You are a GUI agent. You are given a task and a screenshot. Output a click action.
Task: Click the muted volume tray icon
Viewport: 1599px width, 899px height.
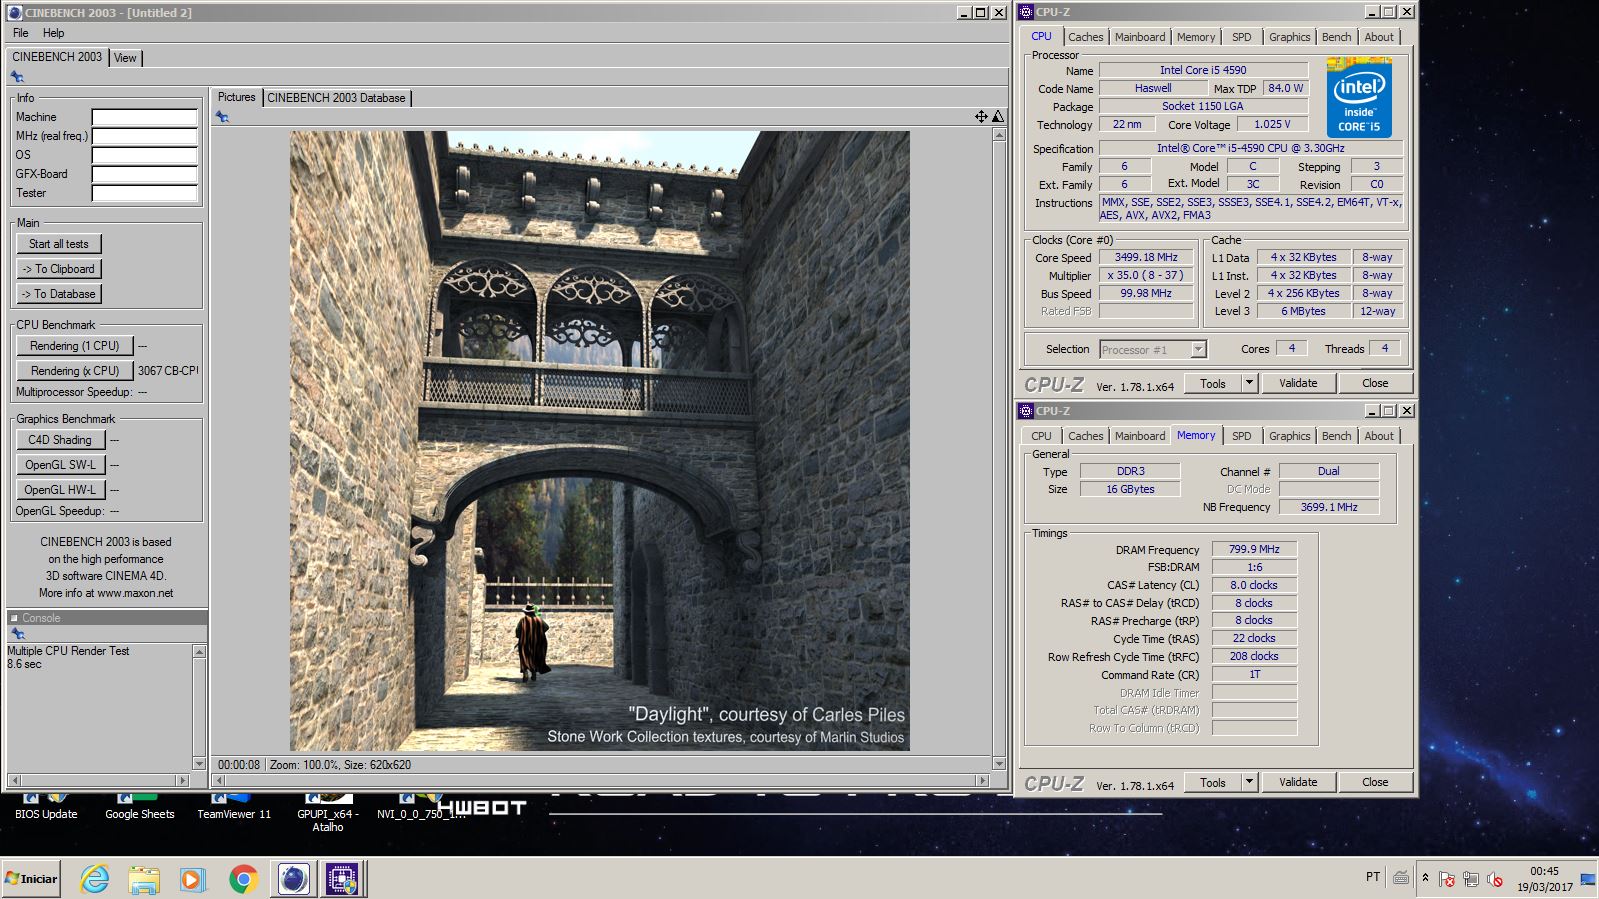point(1495,879)
